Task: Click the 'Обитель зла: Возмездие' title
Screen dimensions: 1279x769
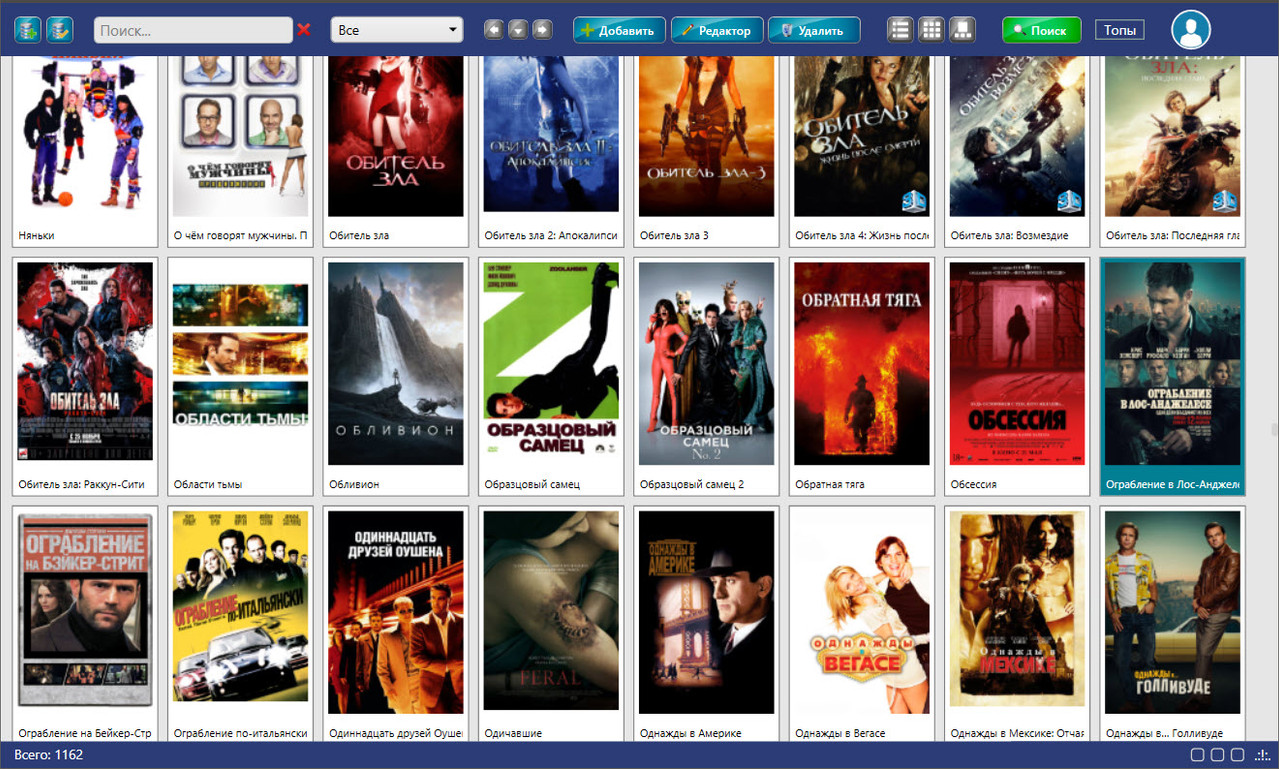Action: (x=1009, y=236)
